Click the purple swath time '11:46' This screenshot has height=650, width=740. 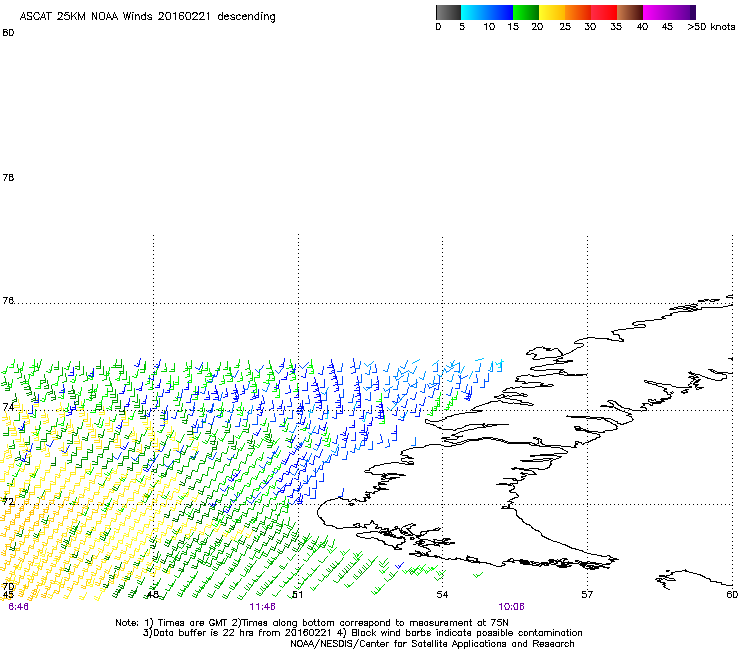click(262, 607)
